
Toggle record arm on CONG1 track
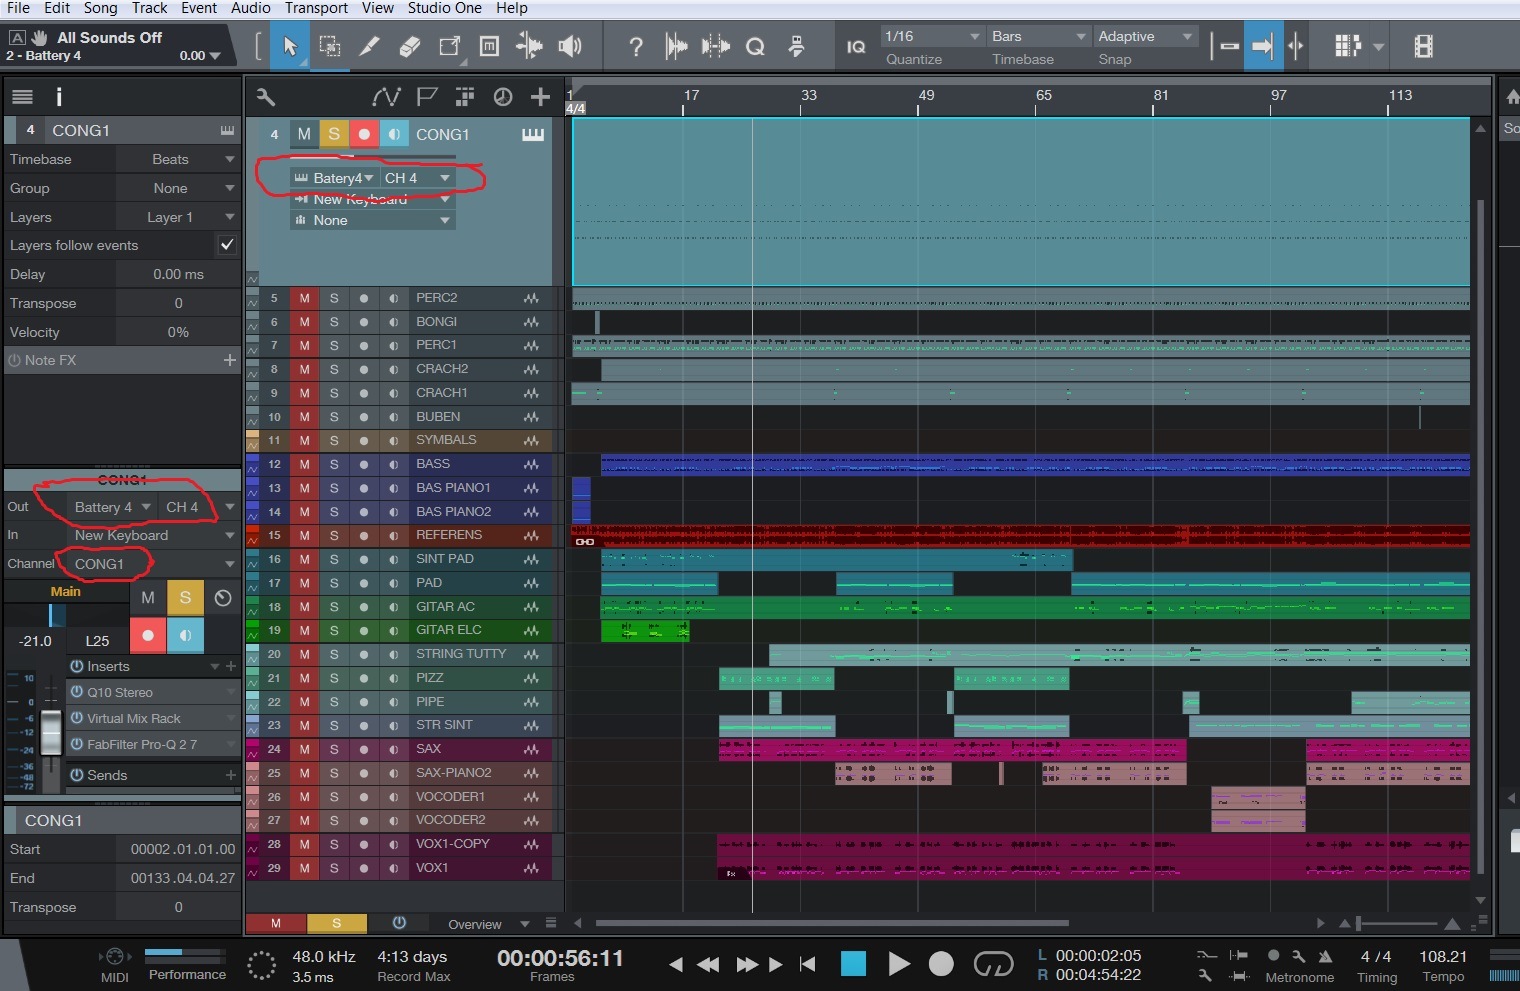(364, 134)
